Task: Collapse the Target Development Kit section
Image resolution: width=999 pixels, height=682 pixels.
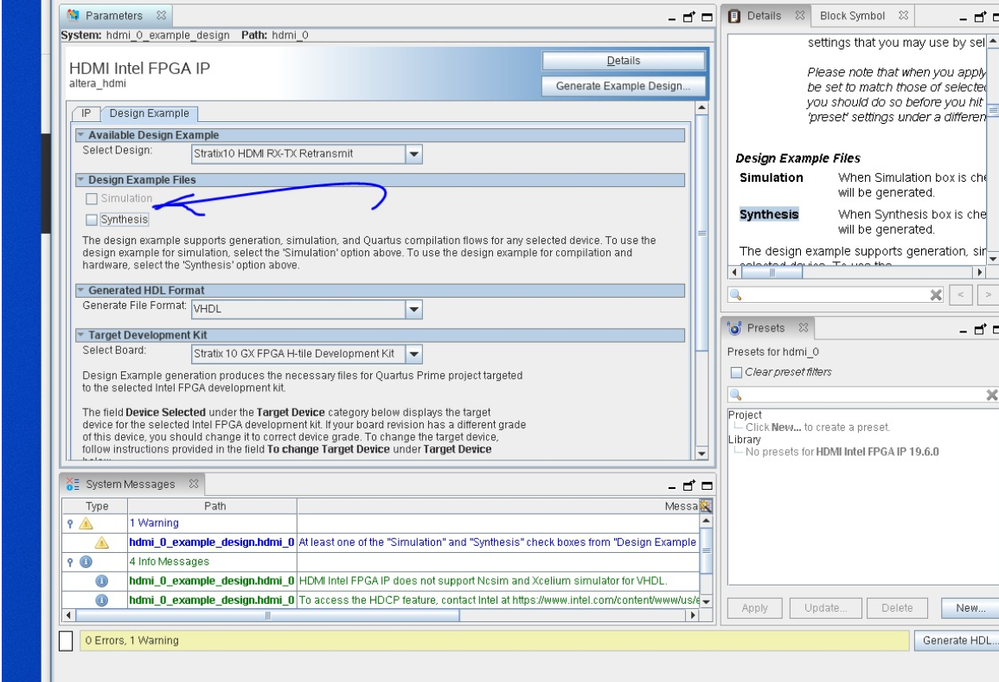Action: pyautogui.click(x=81, y=335)
